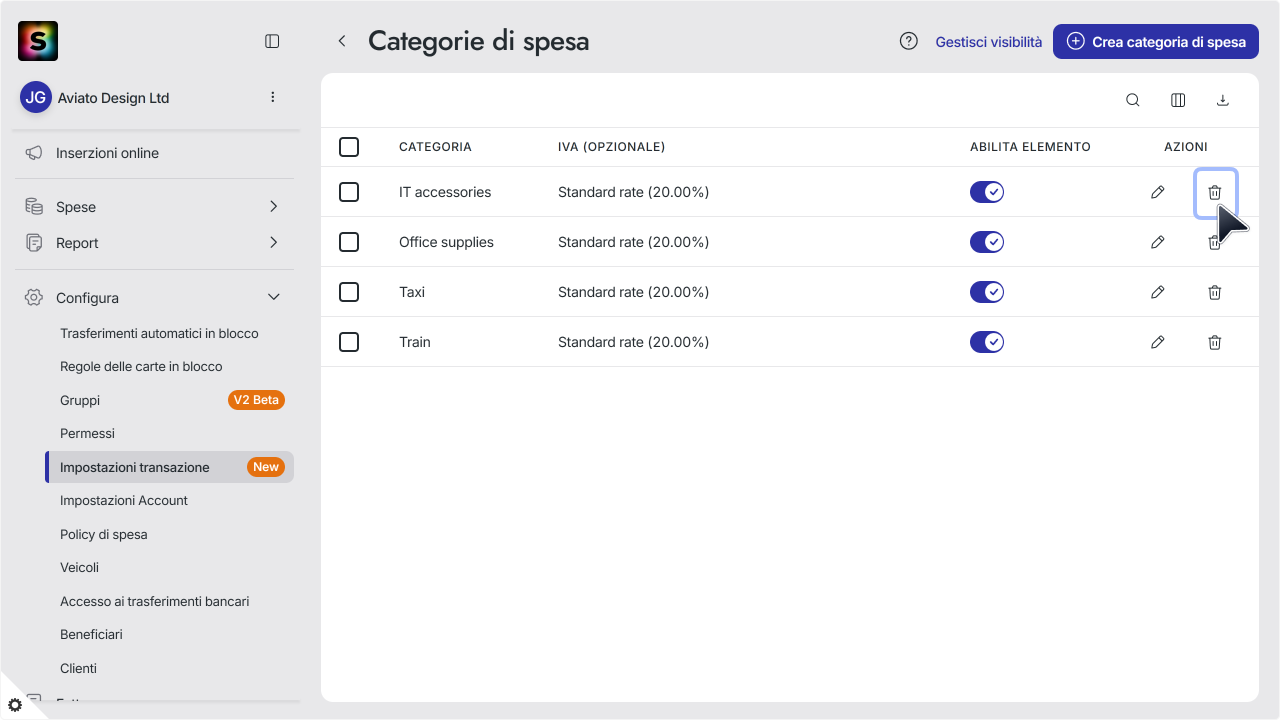Delete the Train category

coord(1215,342)
